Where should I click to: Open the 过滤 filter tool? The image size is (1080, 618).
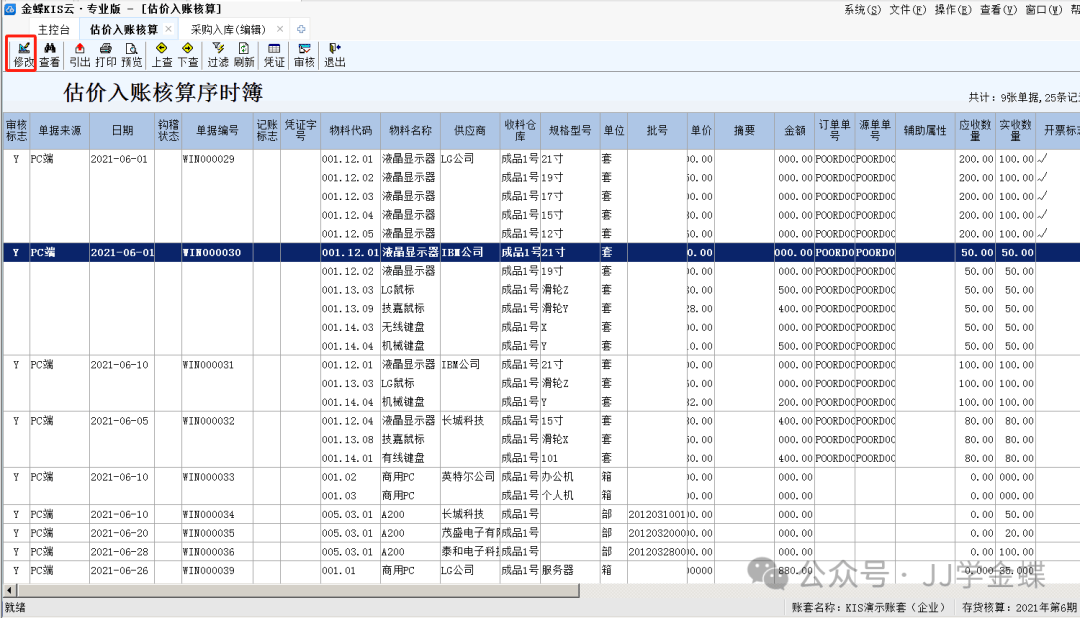[217, 54]
